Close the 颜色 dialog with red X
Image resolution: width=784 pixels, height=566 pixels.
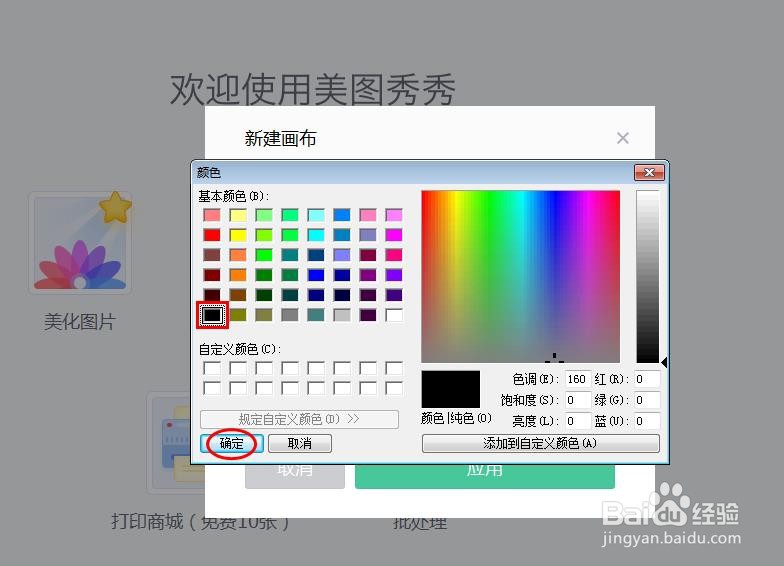click(649, 172)
